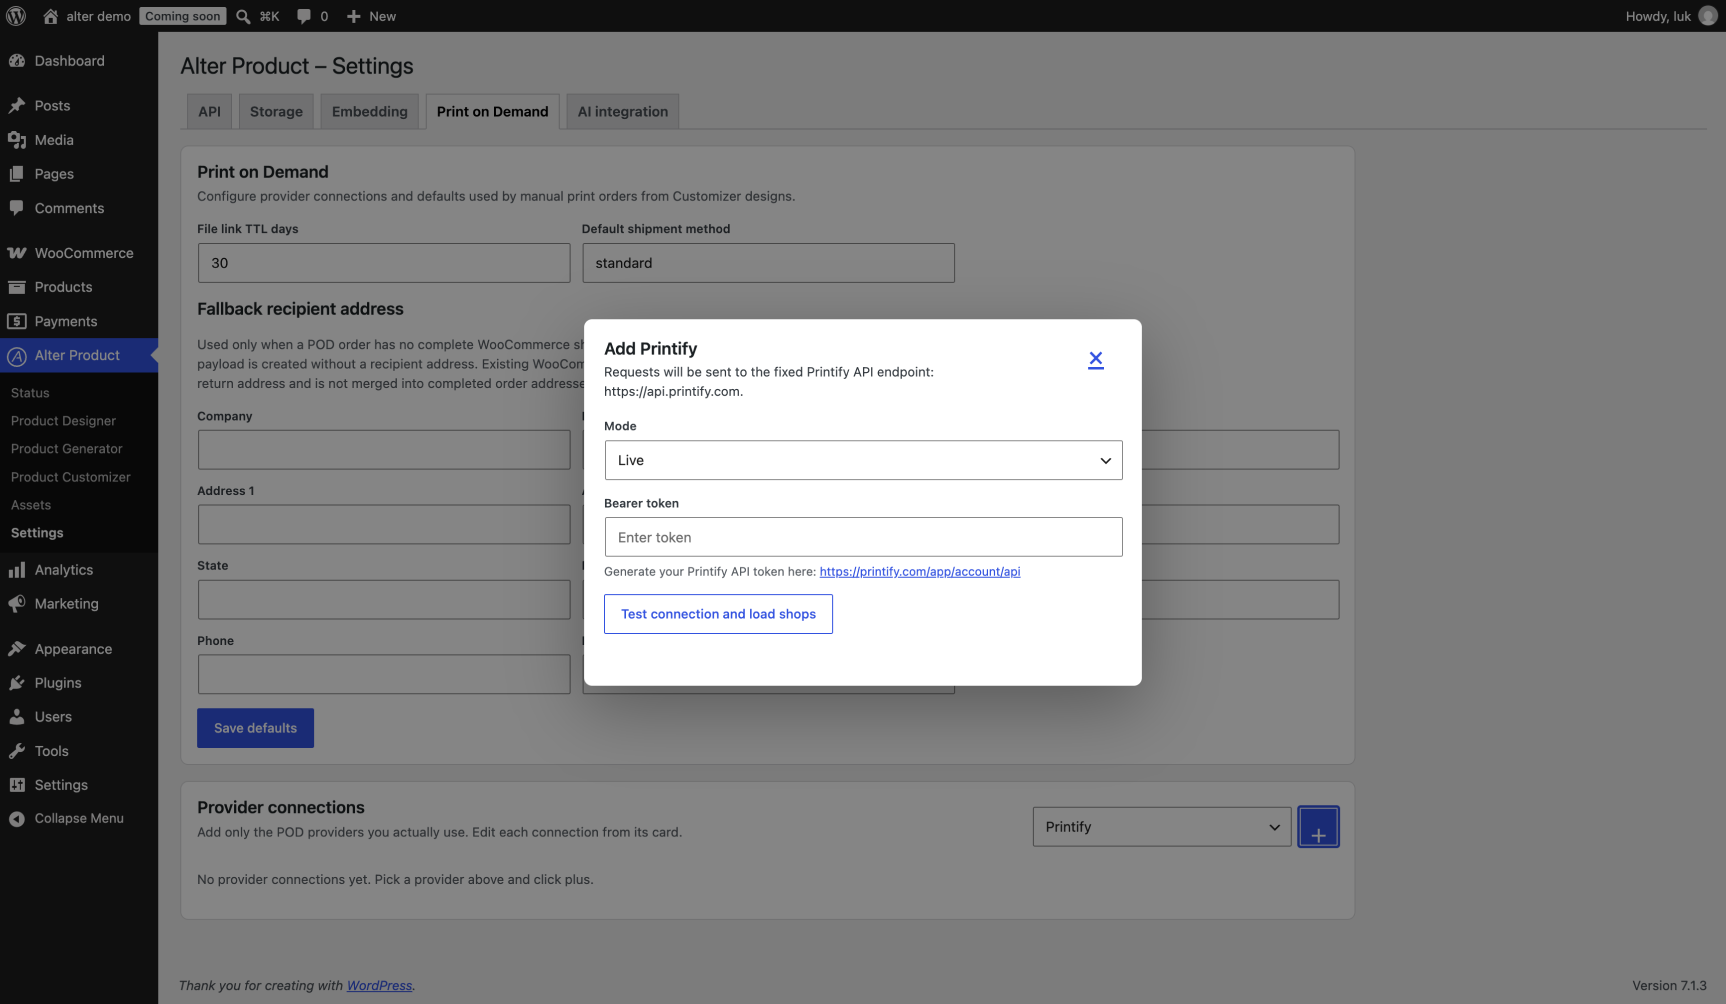1726x1004 pixels.
Task: Open the Users menu
Action: [79, 717]
